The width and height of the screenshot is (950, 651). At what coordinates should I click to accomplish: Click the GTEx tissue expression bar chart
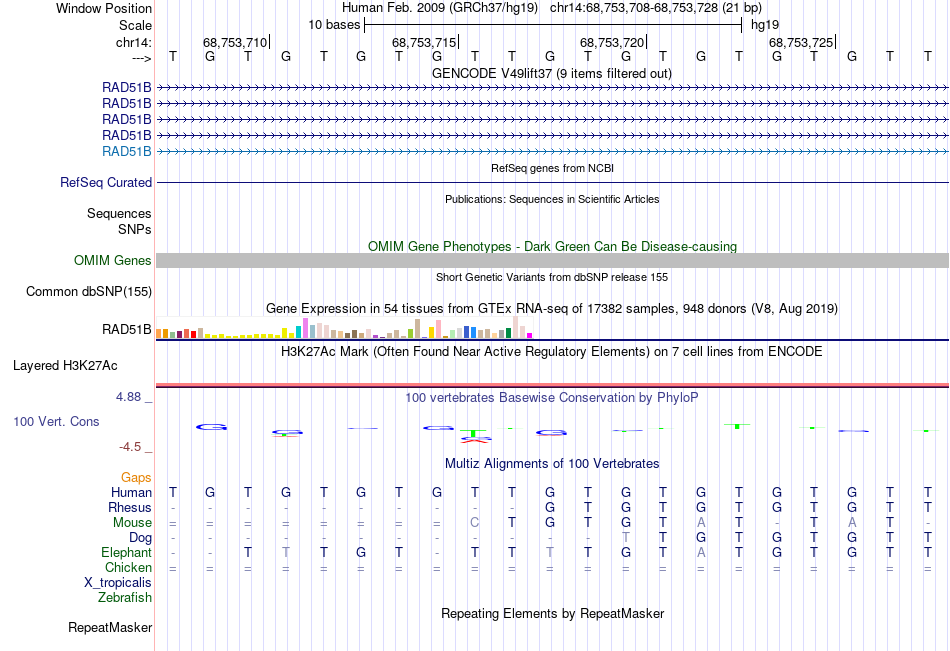(344, 327)
